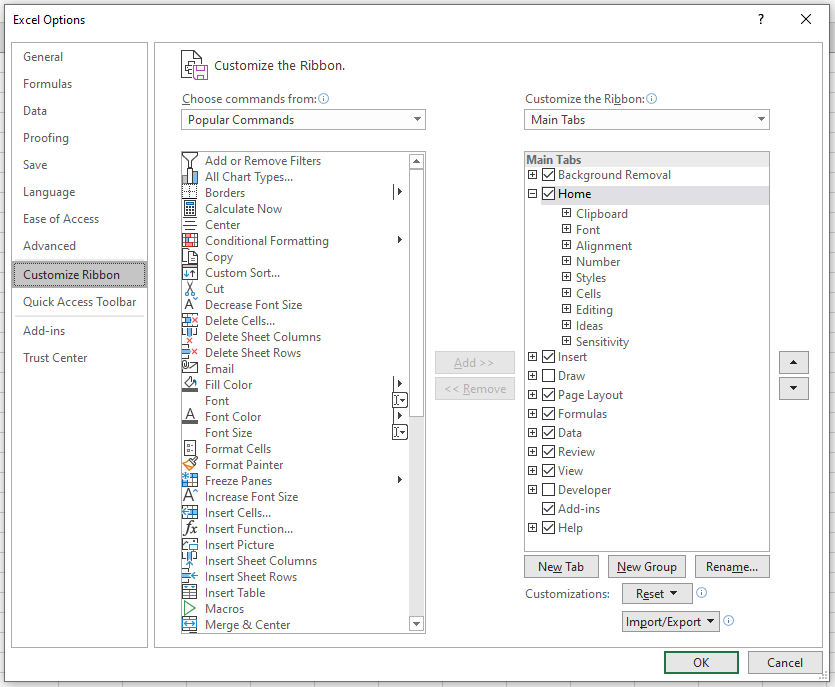
Task: Enable the Developer tab checkbox
Action: [x=548, y=489]
